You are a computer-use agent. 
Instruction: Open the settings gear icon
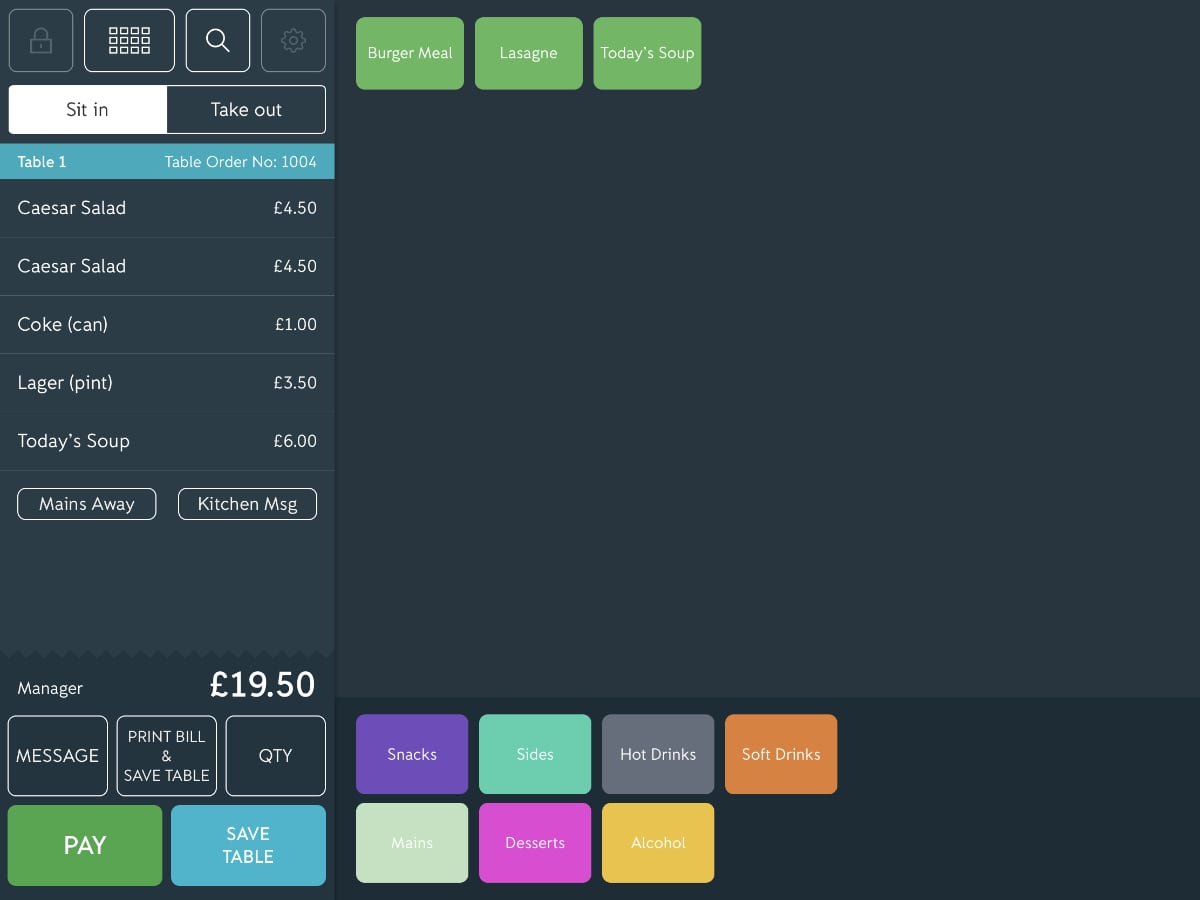pyautogui.click(x=293, y=40)
